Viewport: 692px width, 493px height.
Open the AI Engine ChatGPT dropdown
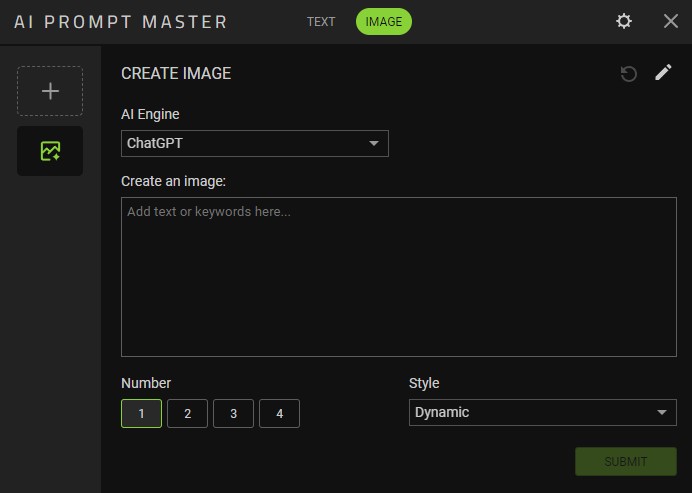click(x=255, y=143)
